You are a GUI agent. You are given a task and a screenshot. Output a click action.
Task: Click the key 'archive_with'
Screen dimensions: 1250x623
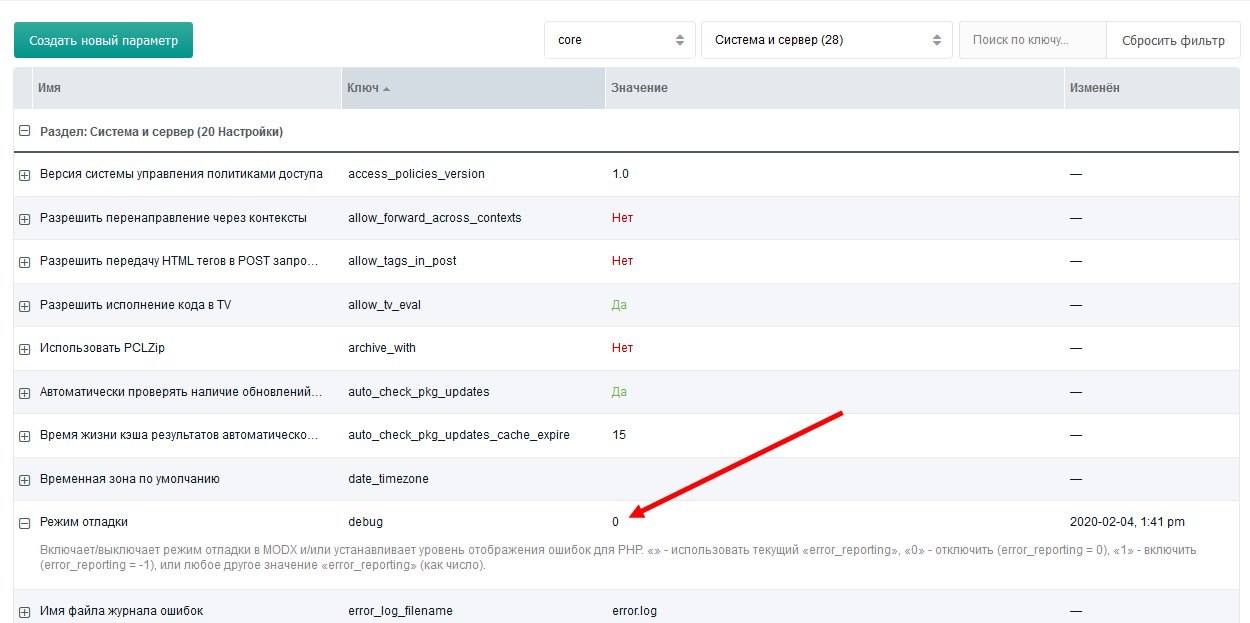coord(382,348)
